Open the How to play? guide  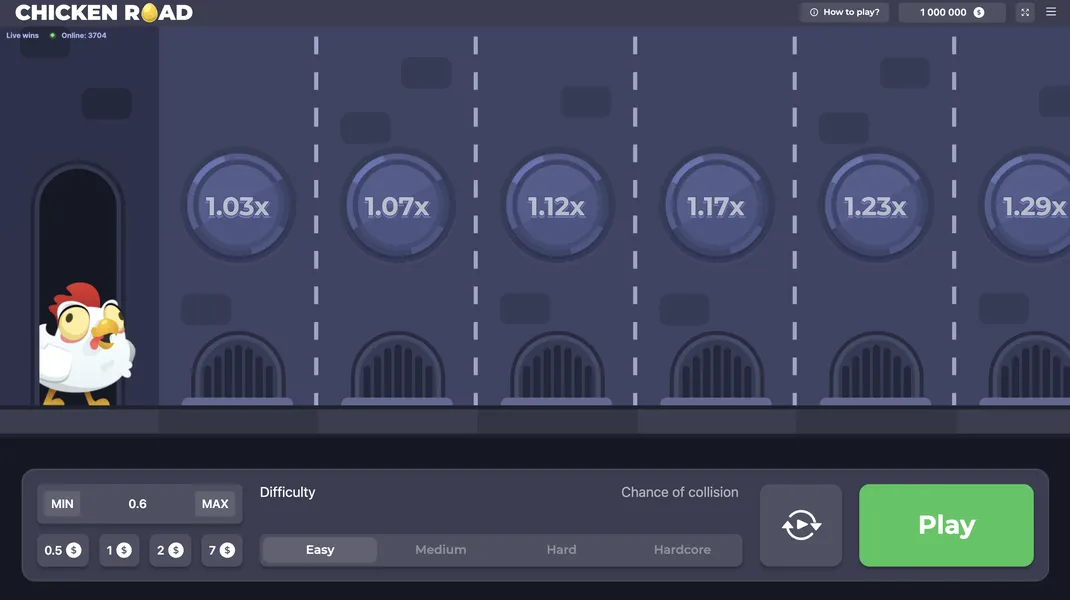845,12
